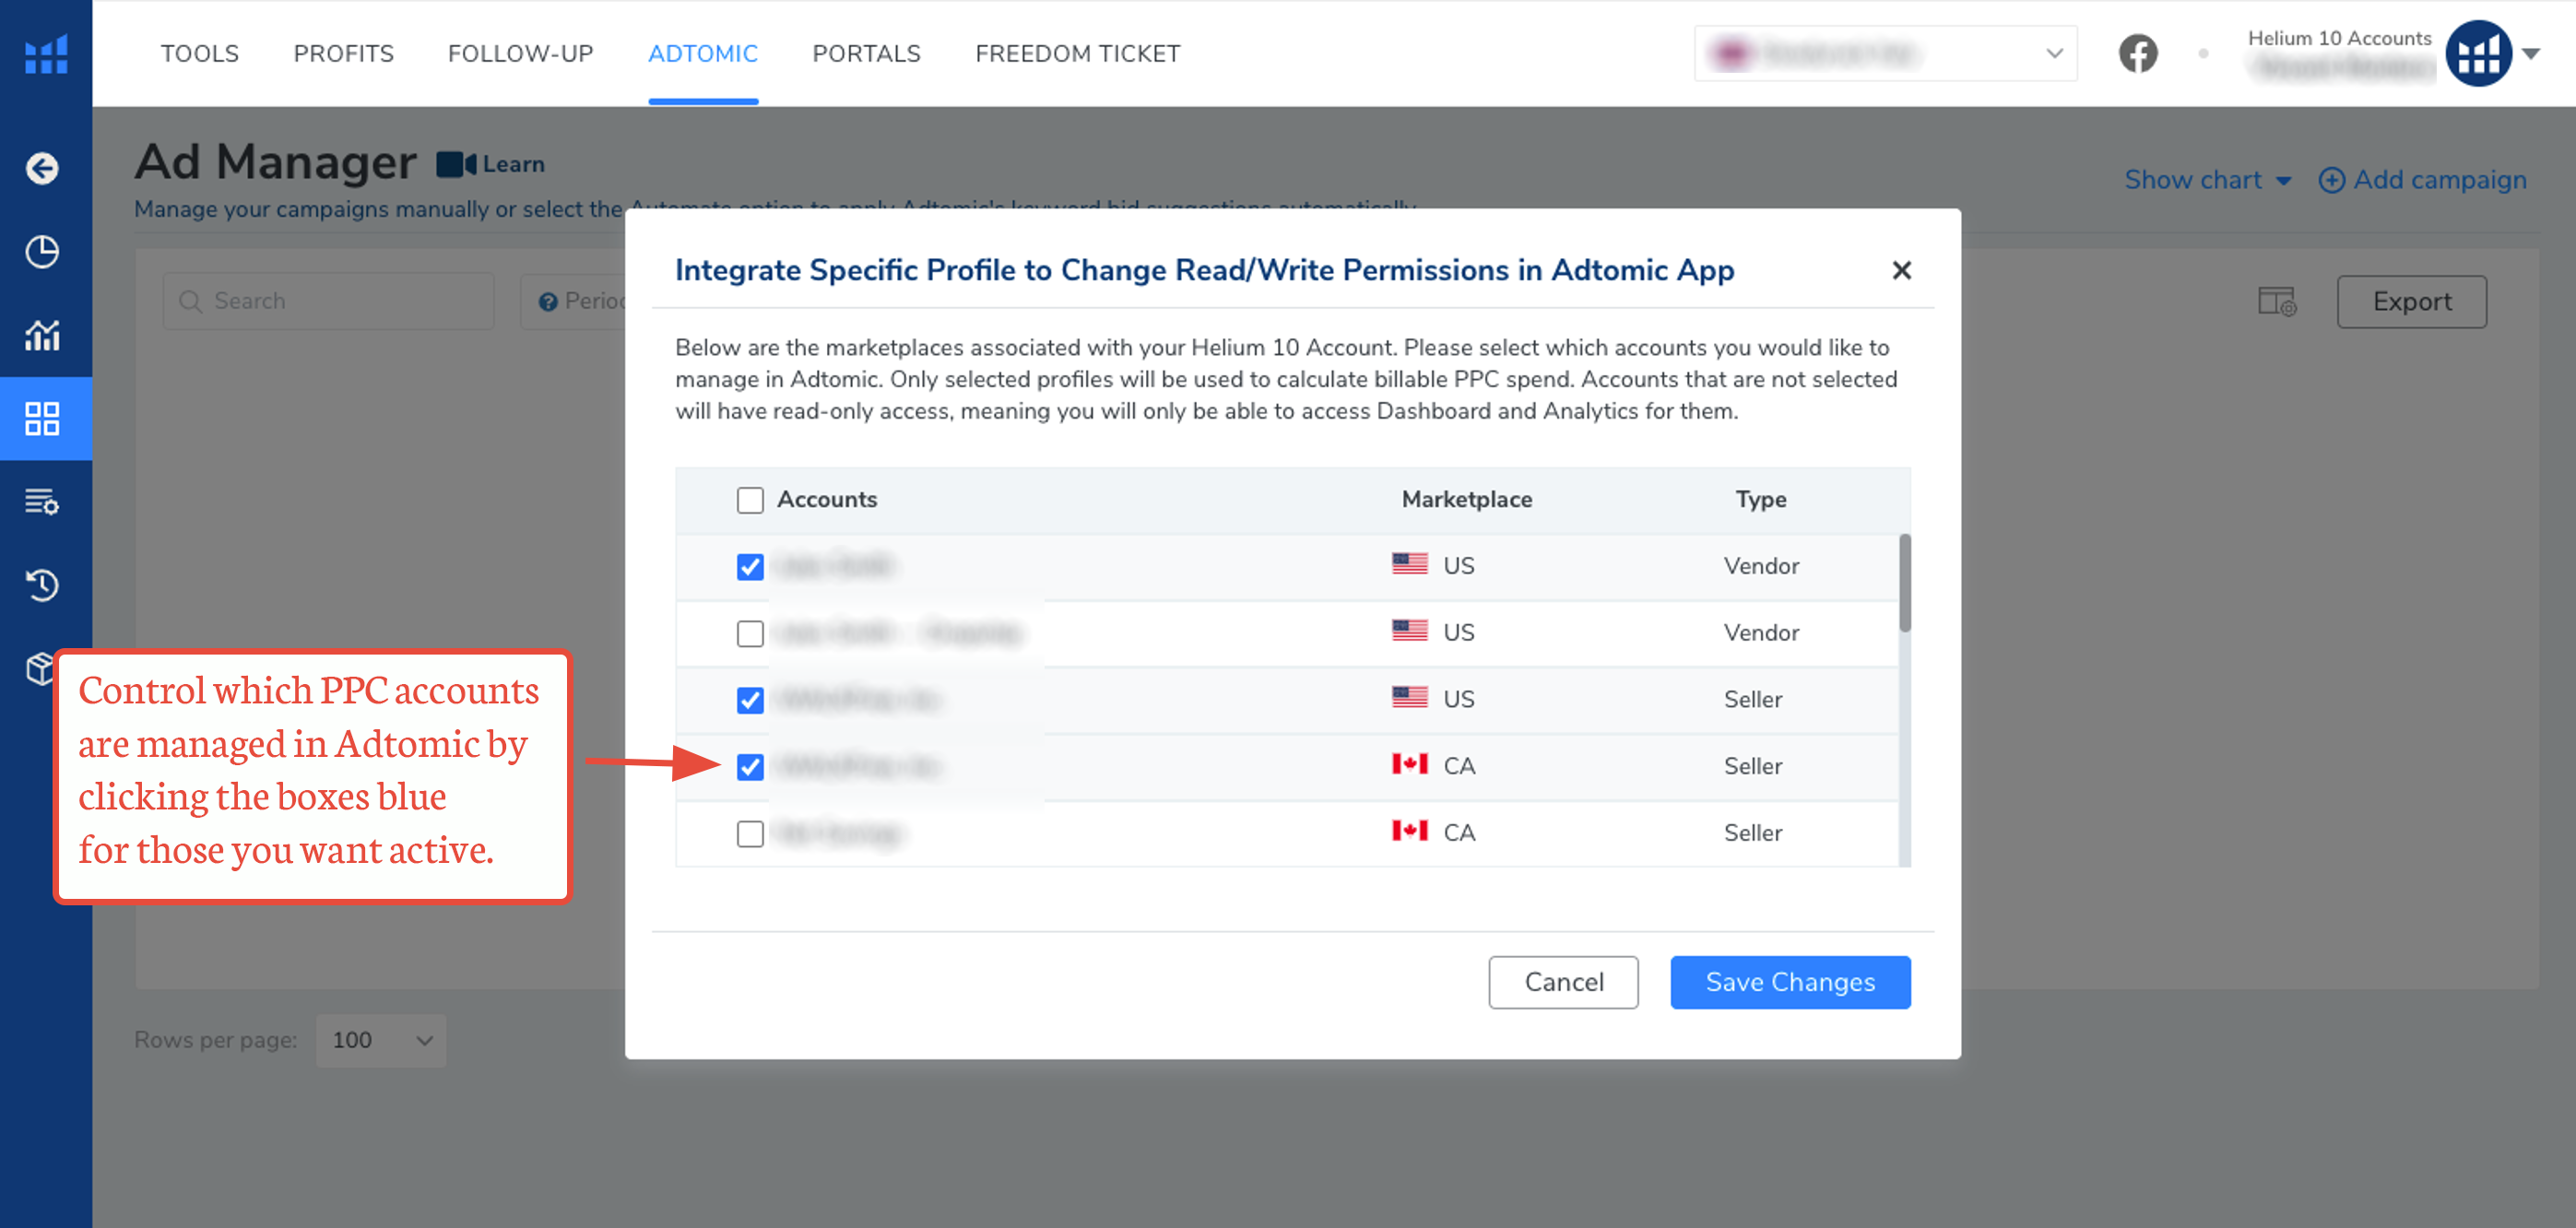Click the Type column header
Viewport: 2576px width, 1228px height.
1760,499
